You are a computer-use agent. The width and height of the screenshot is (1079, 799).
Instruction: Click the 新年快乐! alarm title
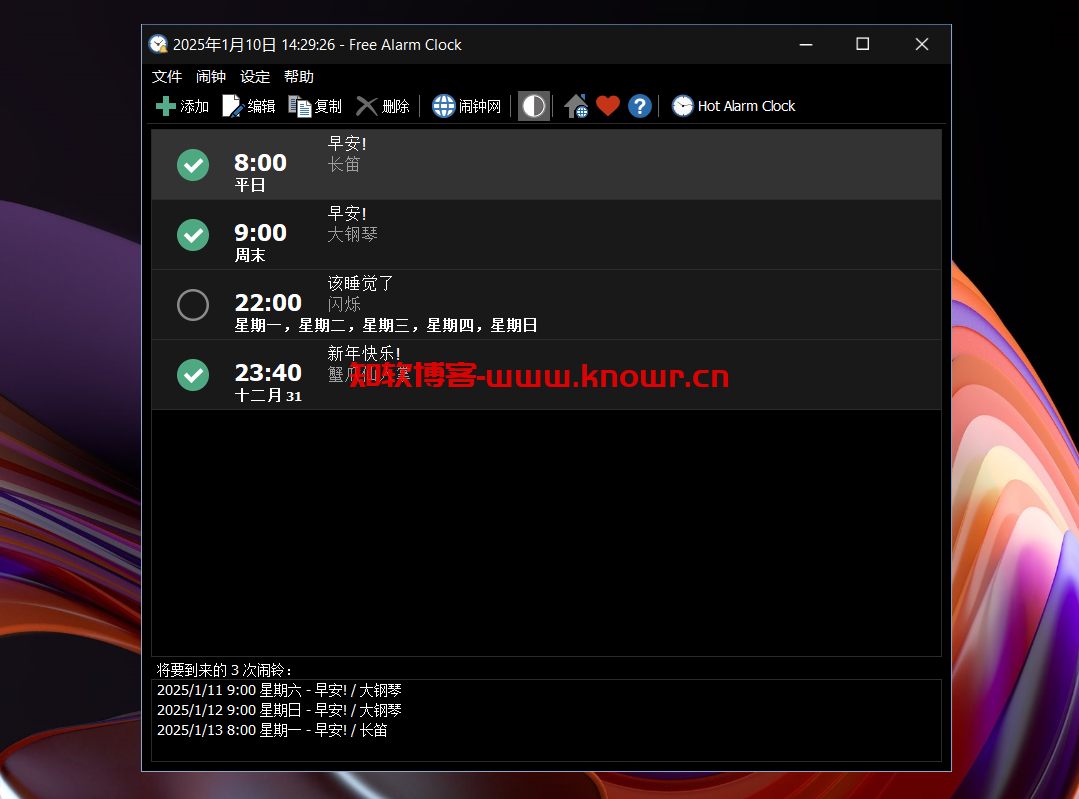click(x=363, y=354)
